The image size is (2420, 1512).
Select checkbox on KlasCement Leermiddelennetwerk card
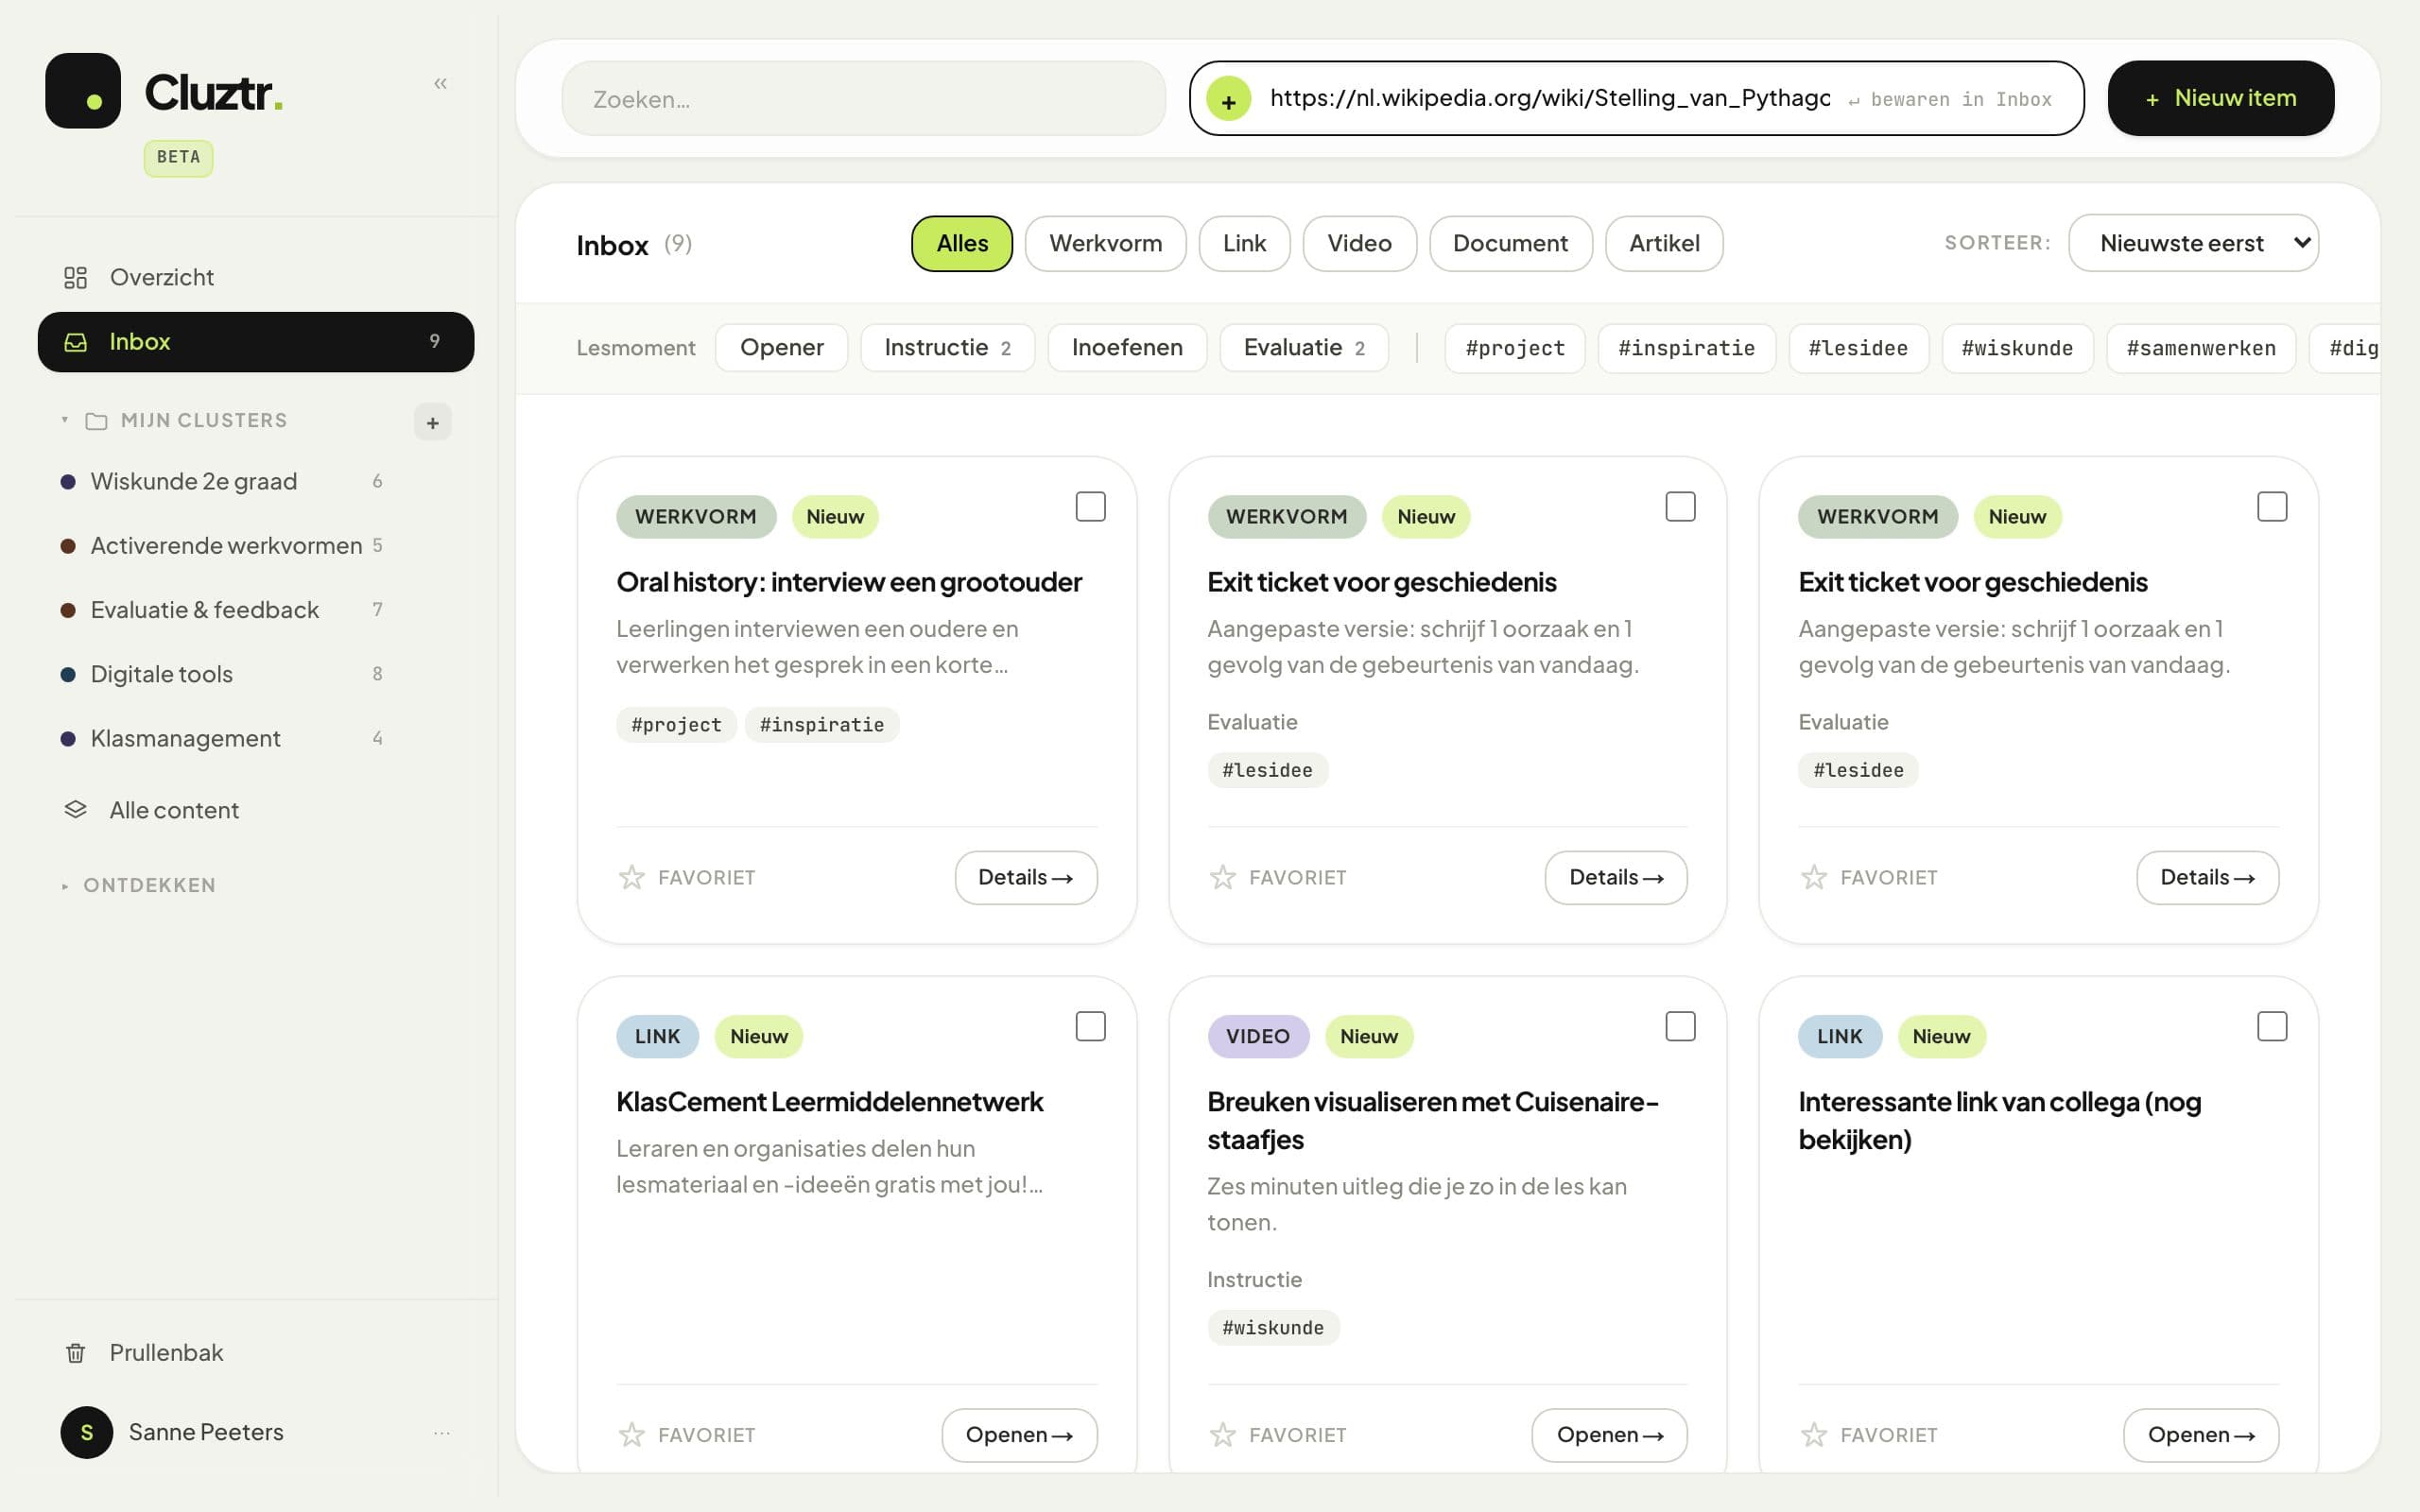[1090, 1026]
